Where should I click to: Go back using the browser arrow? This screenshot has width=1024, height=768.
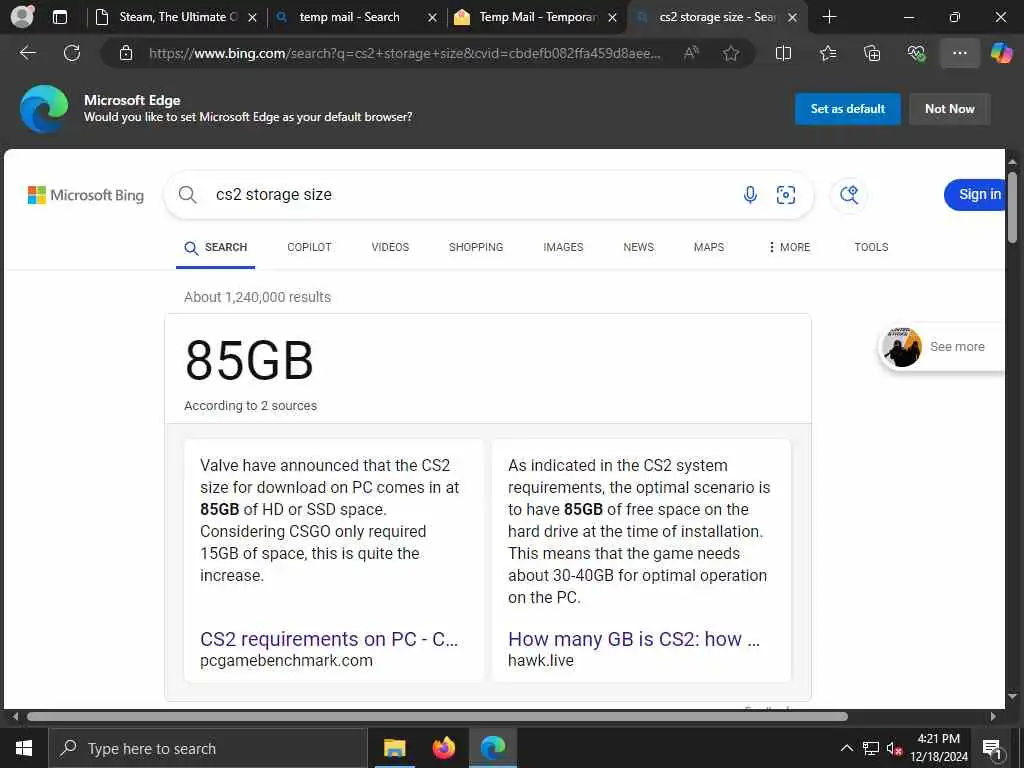click(27, 53)
